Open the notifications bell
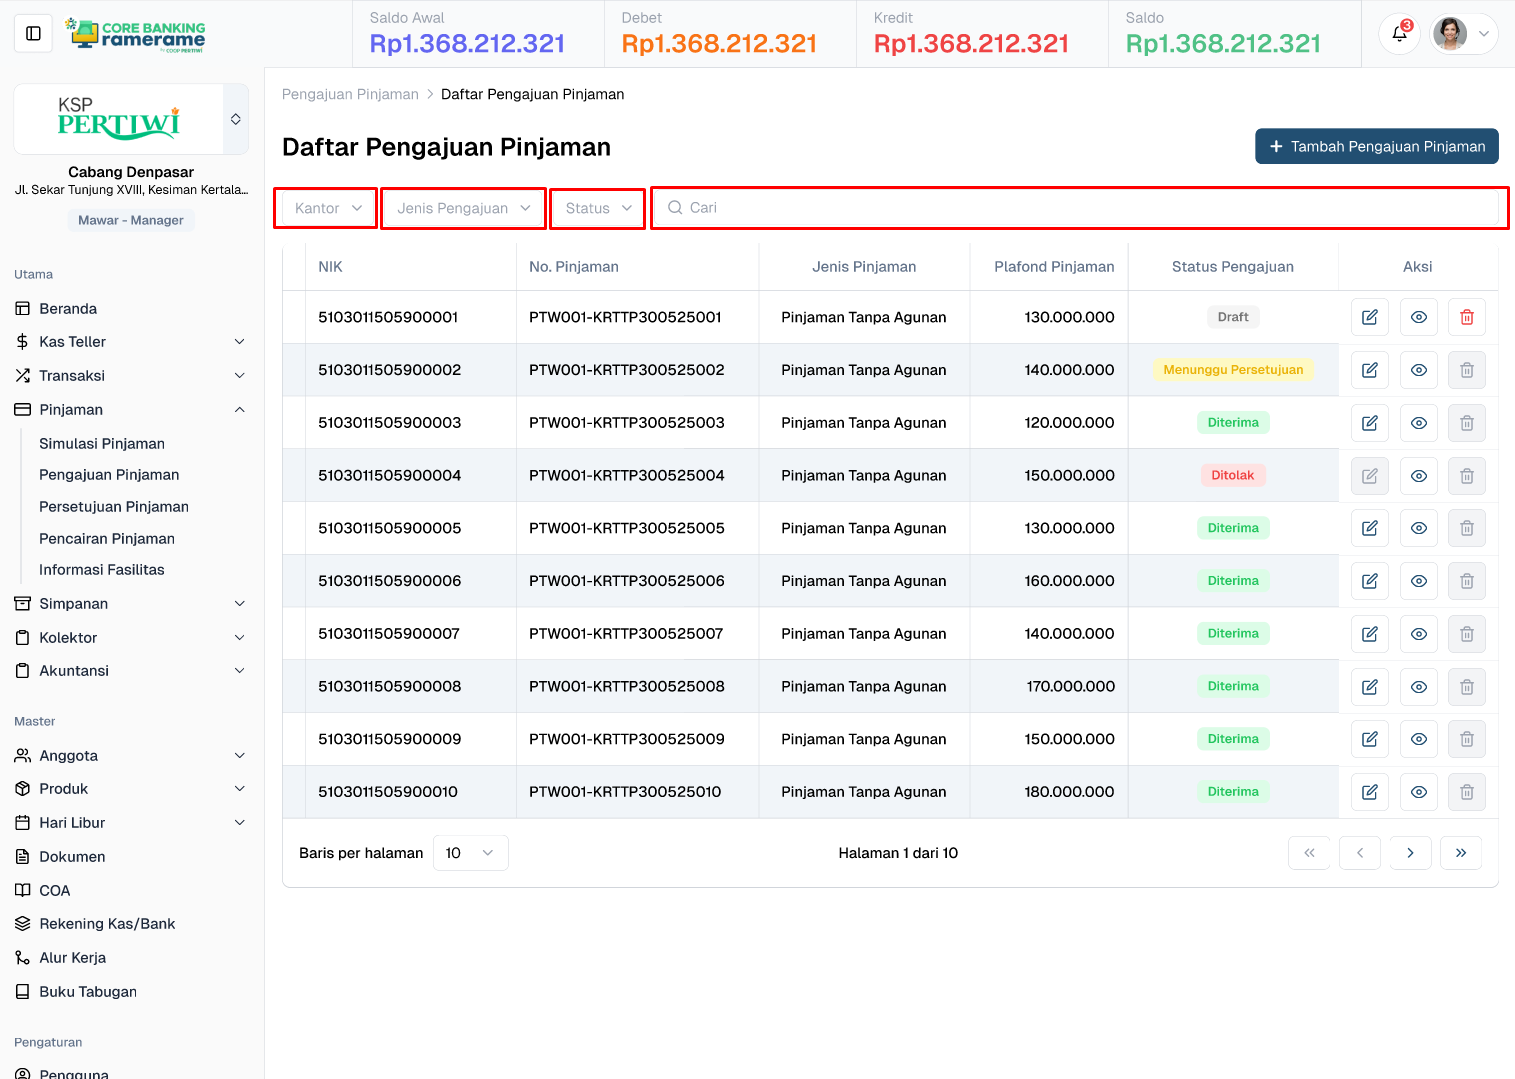 pos(1399,34)
